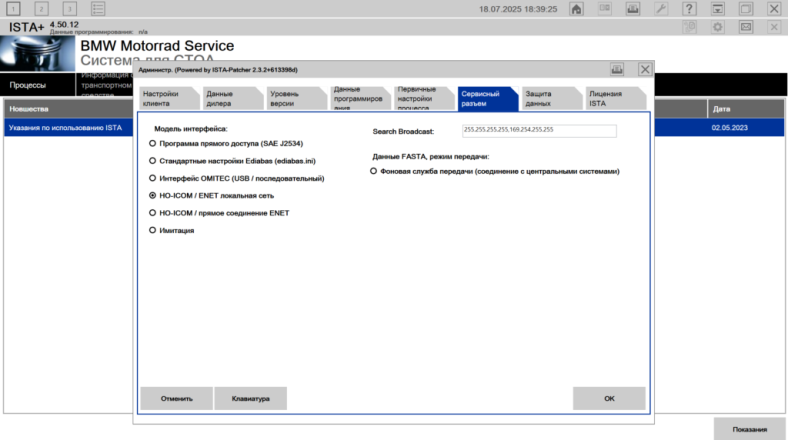Click the date 02.05.2023 cell
This screenshot has height=440, width=788.
729,128
